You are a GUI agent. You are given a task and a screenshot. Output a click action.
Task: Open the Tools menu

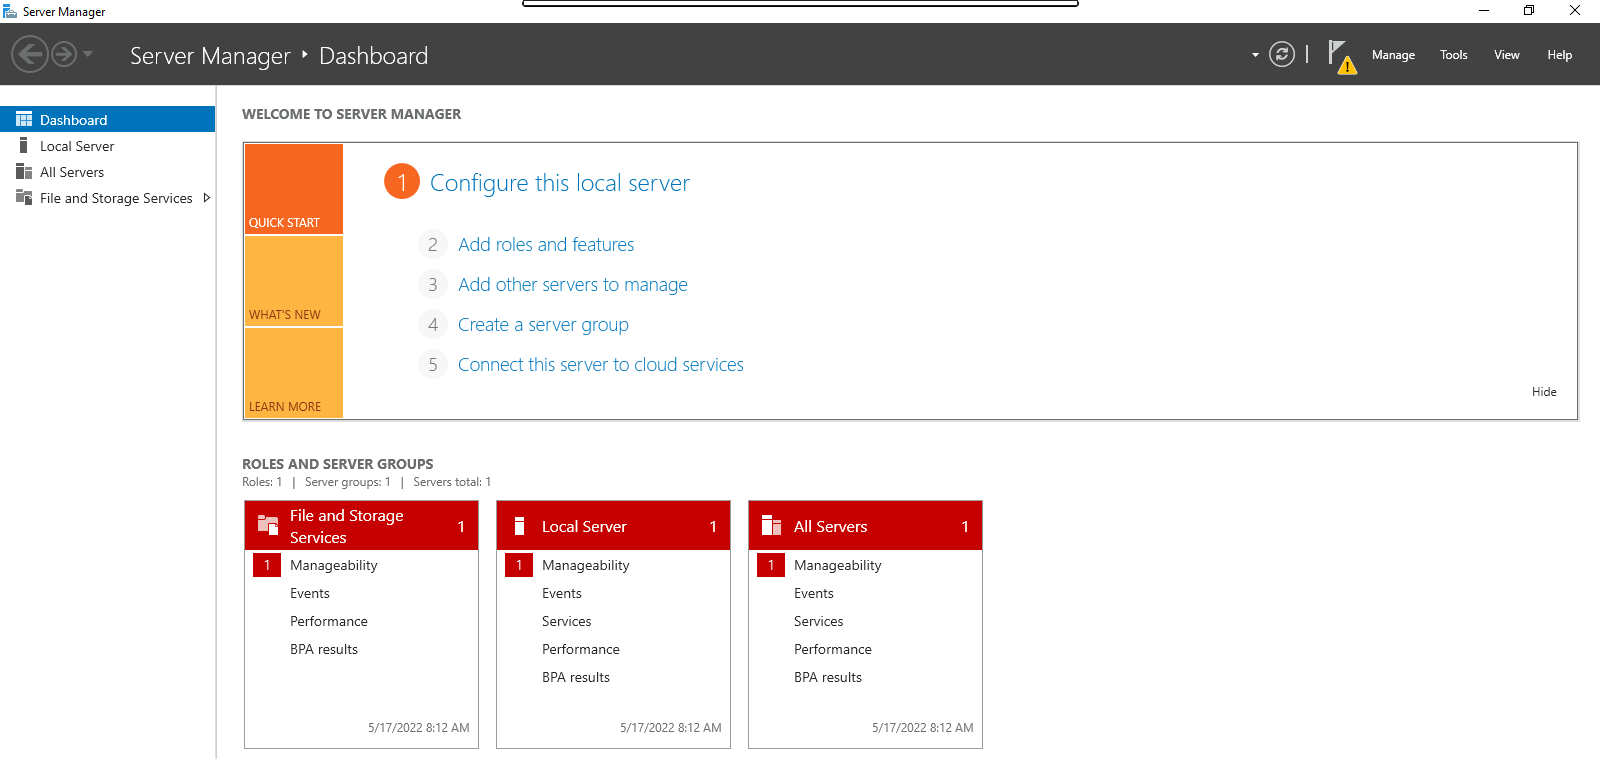coord(1454,55)
